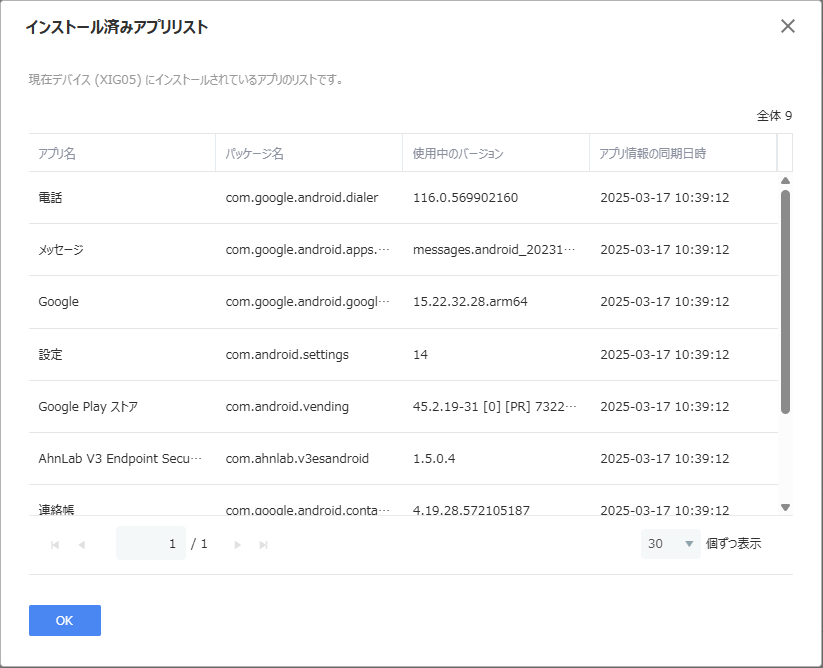Click the 個ずつ表示 label
Screen dimensions: 823x668
pyautogui.click(x=733, y=544)
